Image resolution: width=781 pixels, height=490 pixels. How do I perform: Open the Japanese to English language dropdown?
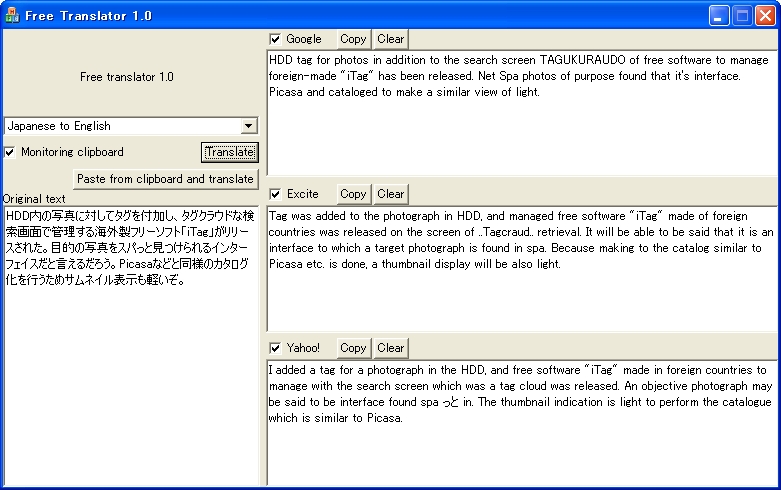[249, 126]
